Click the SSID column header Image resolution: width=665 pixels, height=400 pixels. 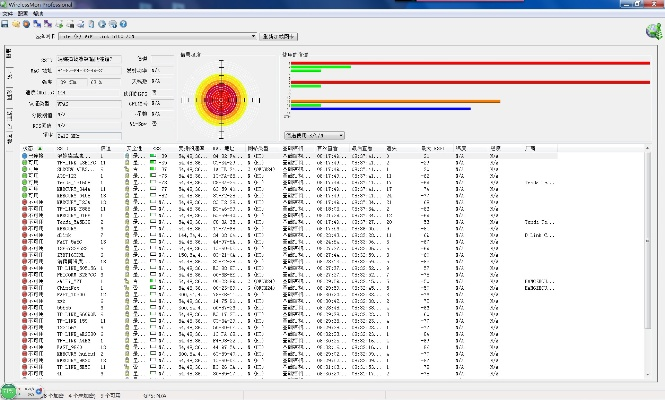pos(62,149)
